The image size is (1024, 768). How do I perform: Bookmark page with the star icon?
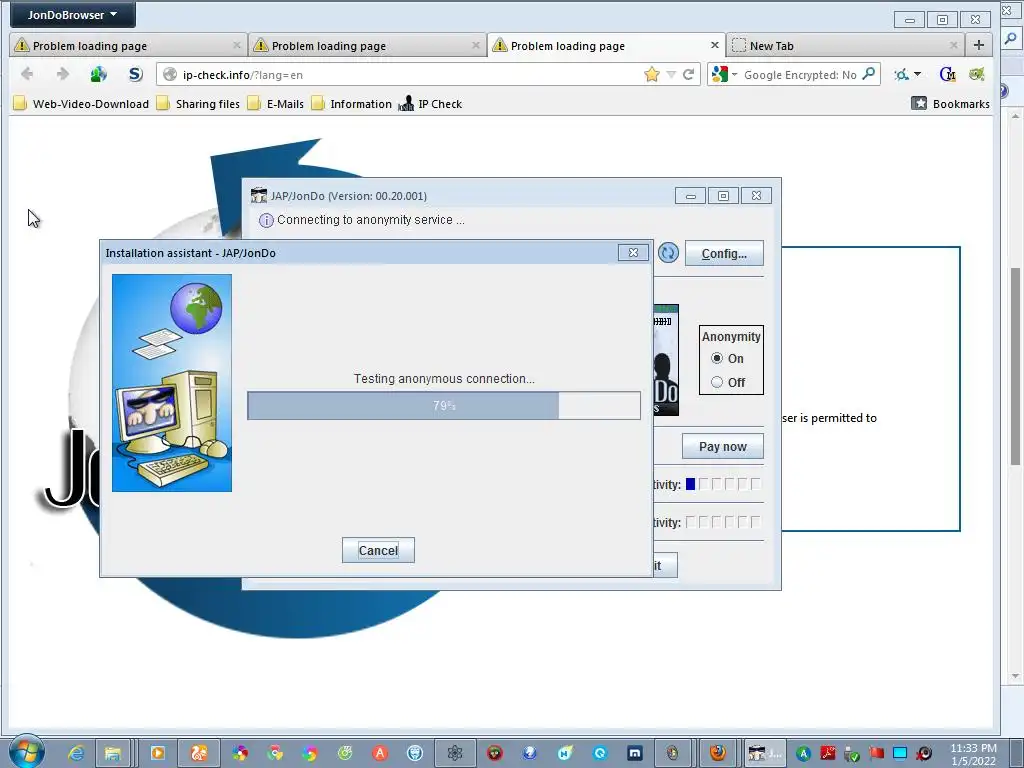[x=651, y=74]
